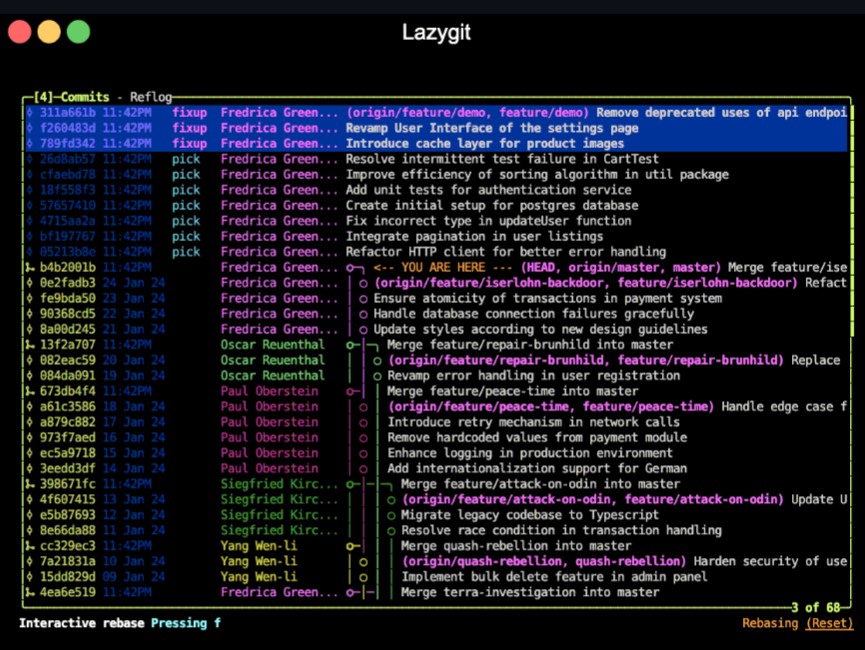Viewport: 865px width, 650px height.
Task: Select Resolve race condition in transaction handling
Action: 436,530
